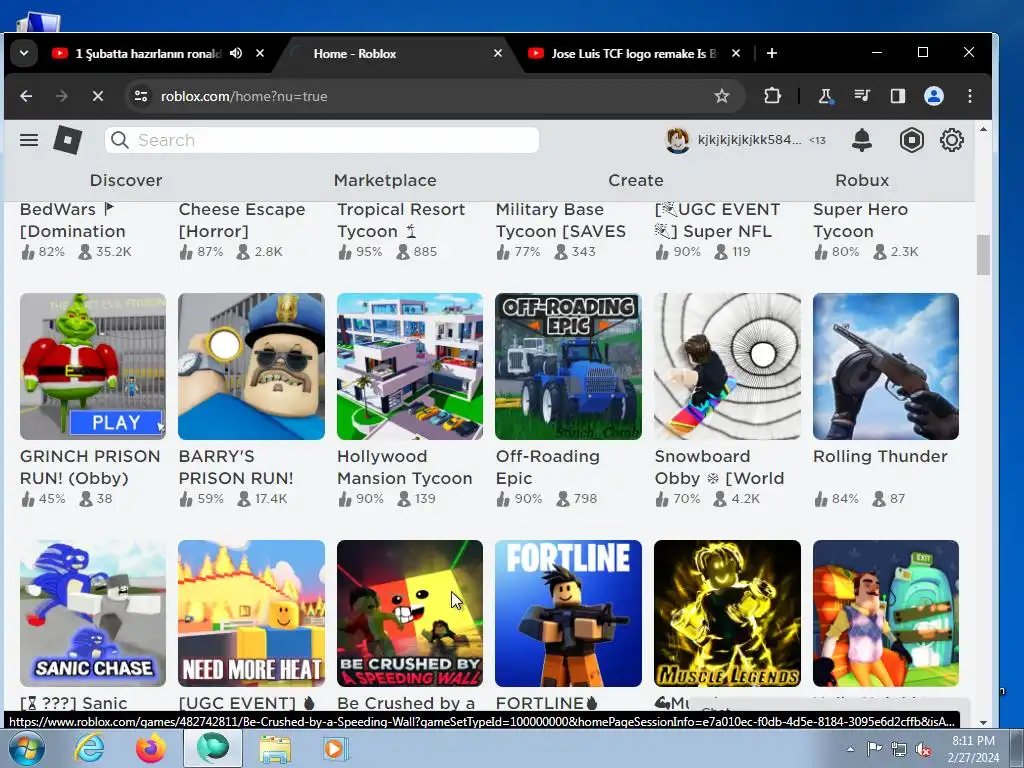Viewport: 1024px width, 768px height.
Task: Open the Discover menu item
Action: (125, 180)
